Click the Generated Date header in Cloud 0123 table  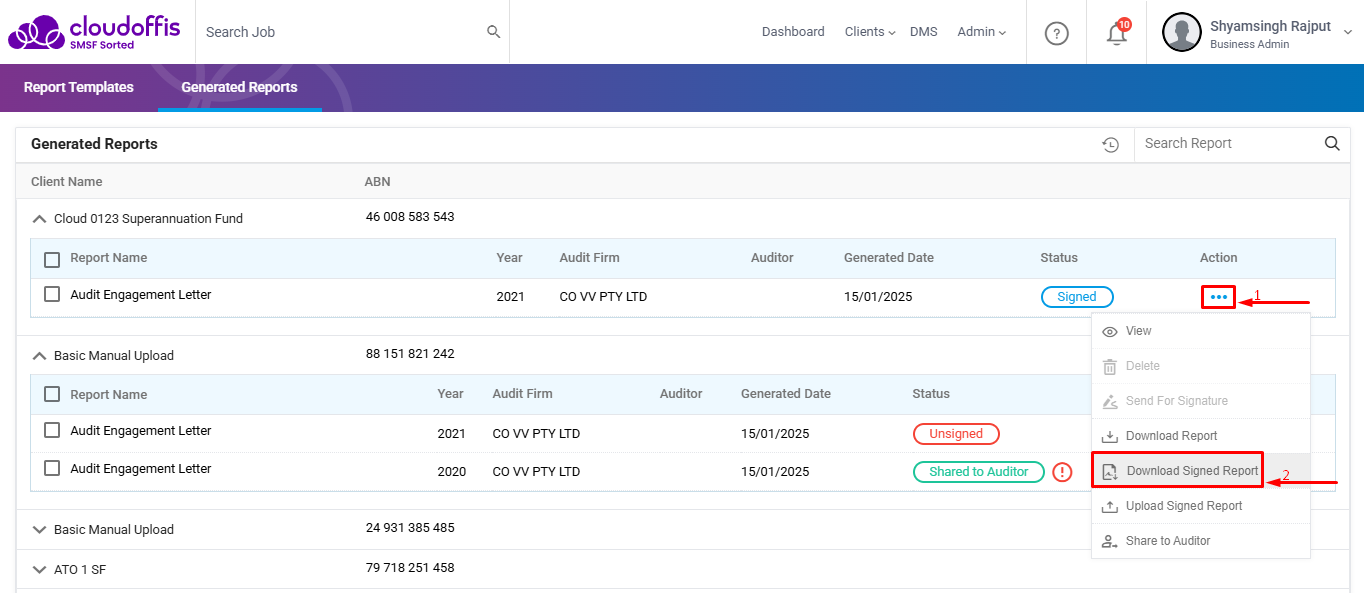[x=889, y=258]
